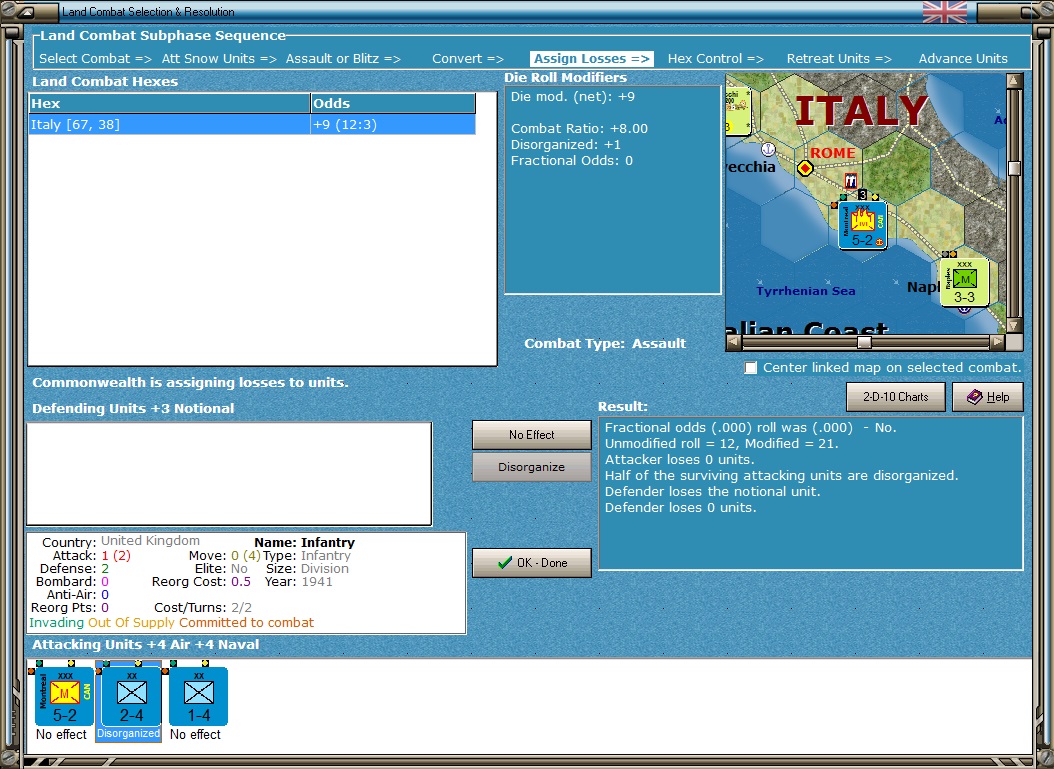Click the 'Combat Ratio: +8.00' text
1054x769 pixels.
pyautogui.click(x=579, y=128)
